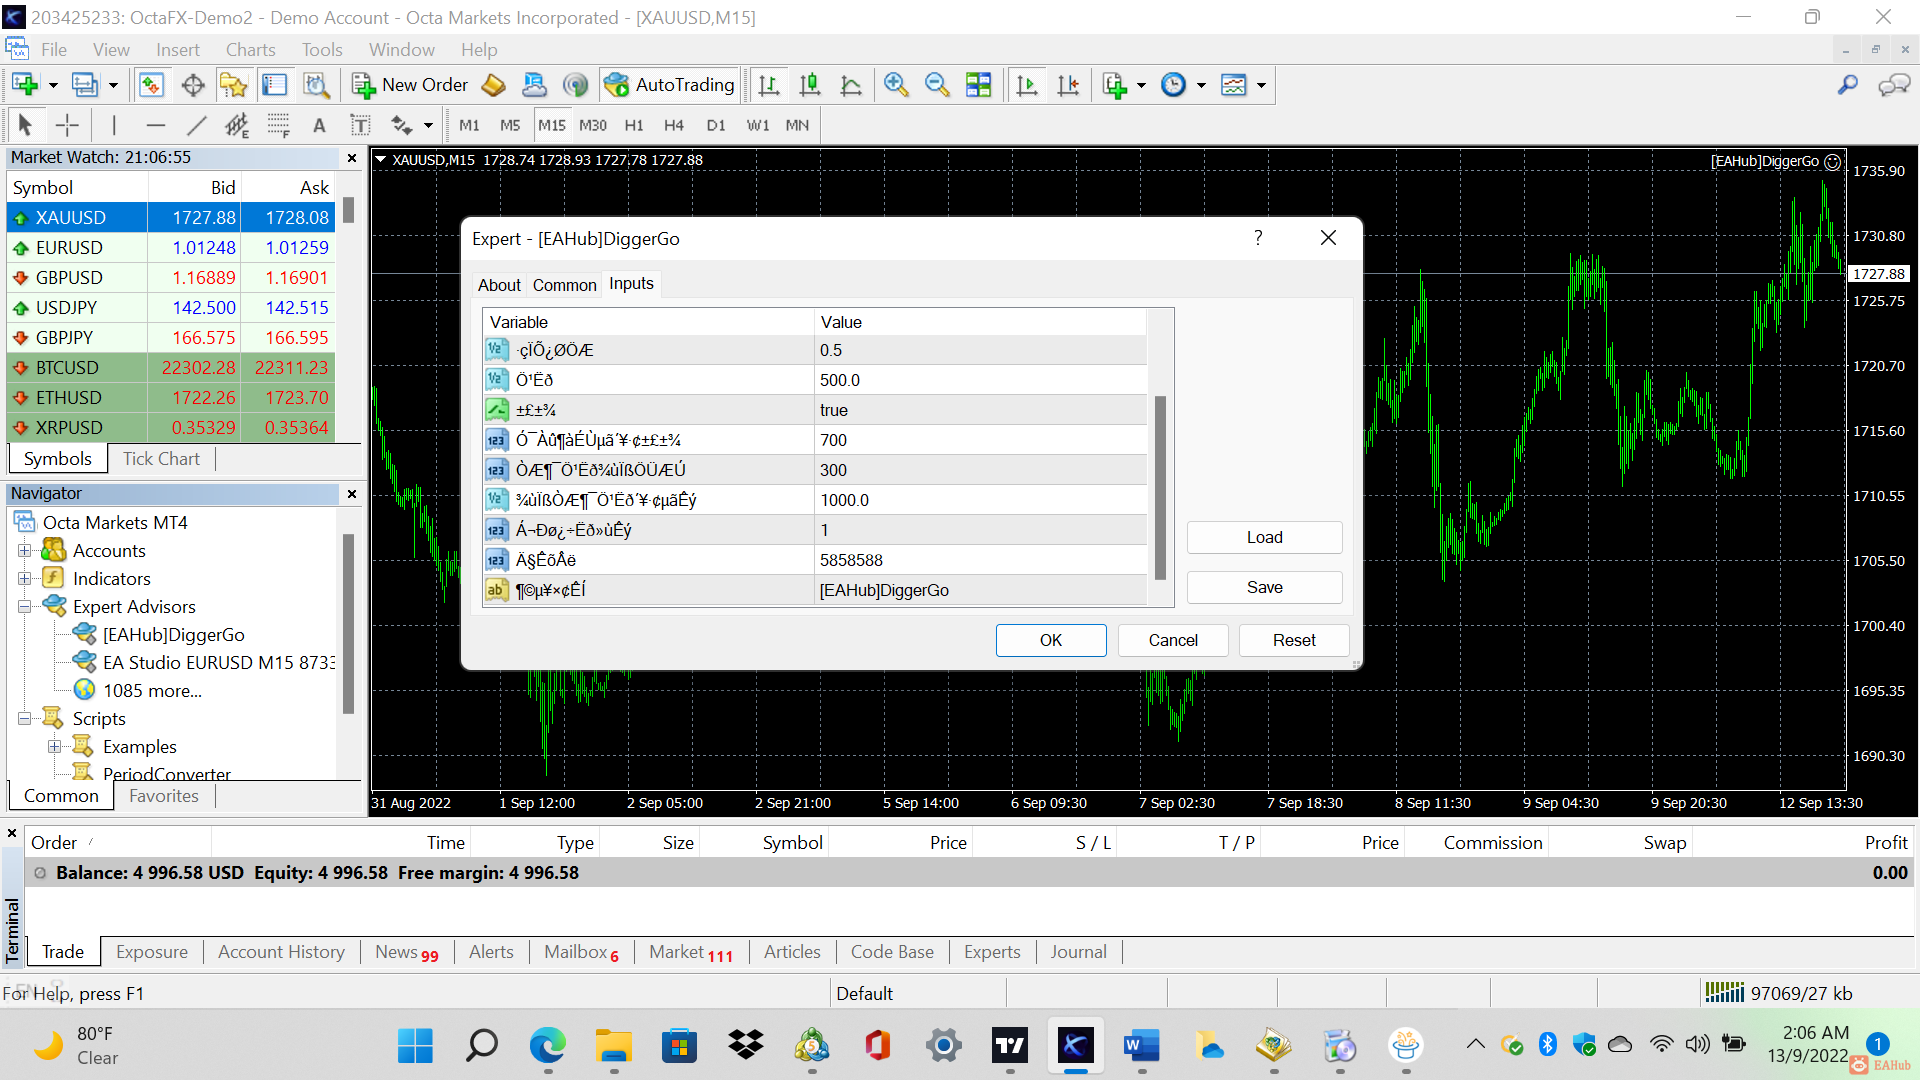Viewport: 1920px width, 1080px height.
Task: Toggle line chart display mode
Action: (851, 85)
